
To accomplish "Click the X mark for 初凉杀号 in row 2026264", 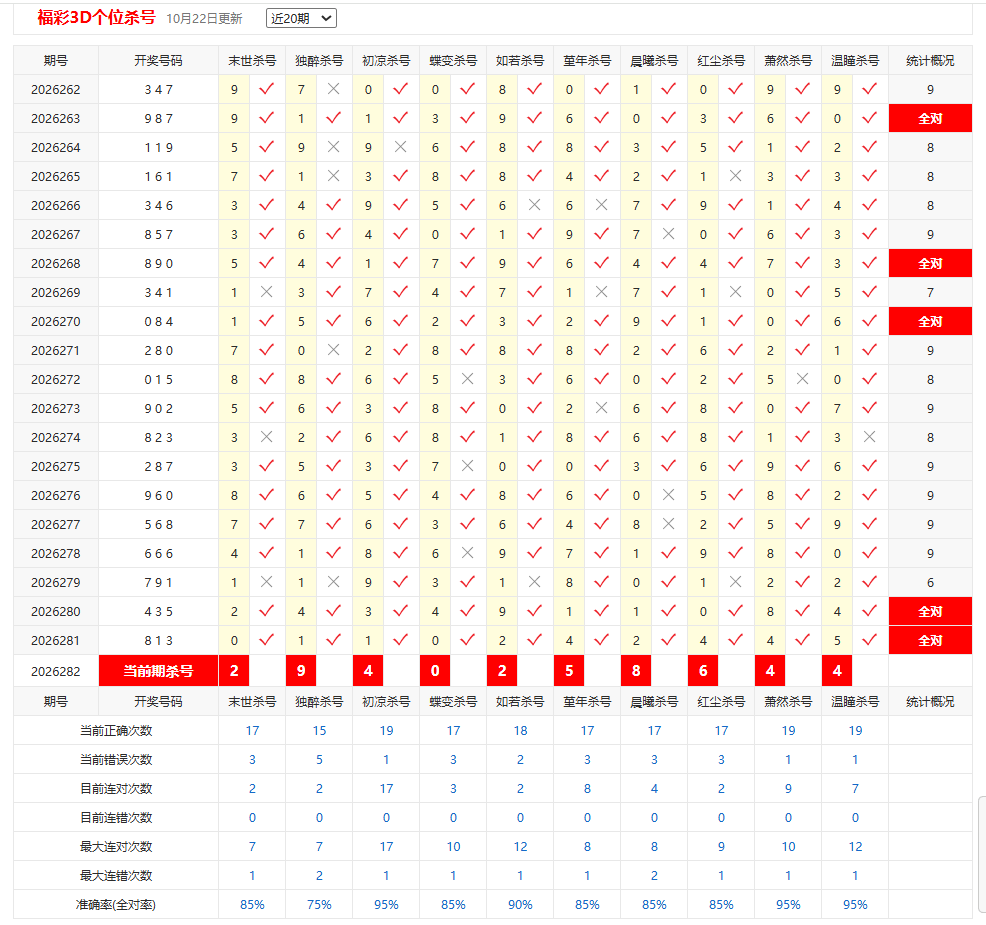I will (400, 147).
